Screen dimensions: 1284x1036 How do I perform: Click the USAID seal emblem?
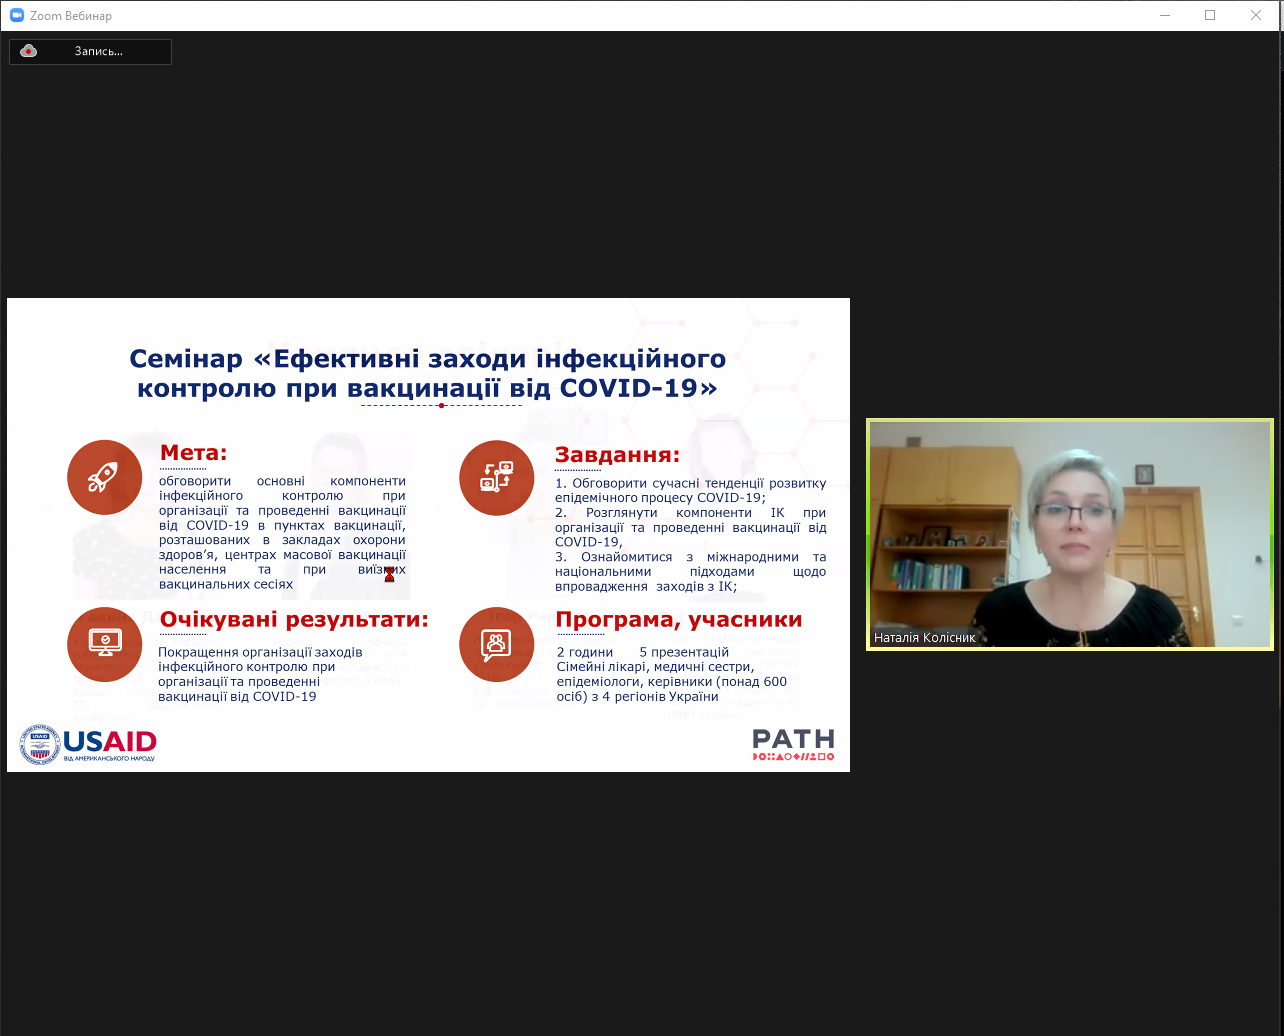pyautogui.click(x=40, y=745)
